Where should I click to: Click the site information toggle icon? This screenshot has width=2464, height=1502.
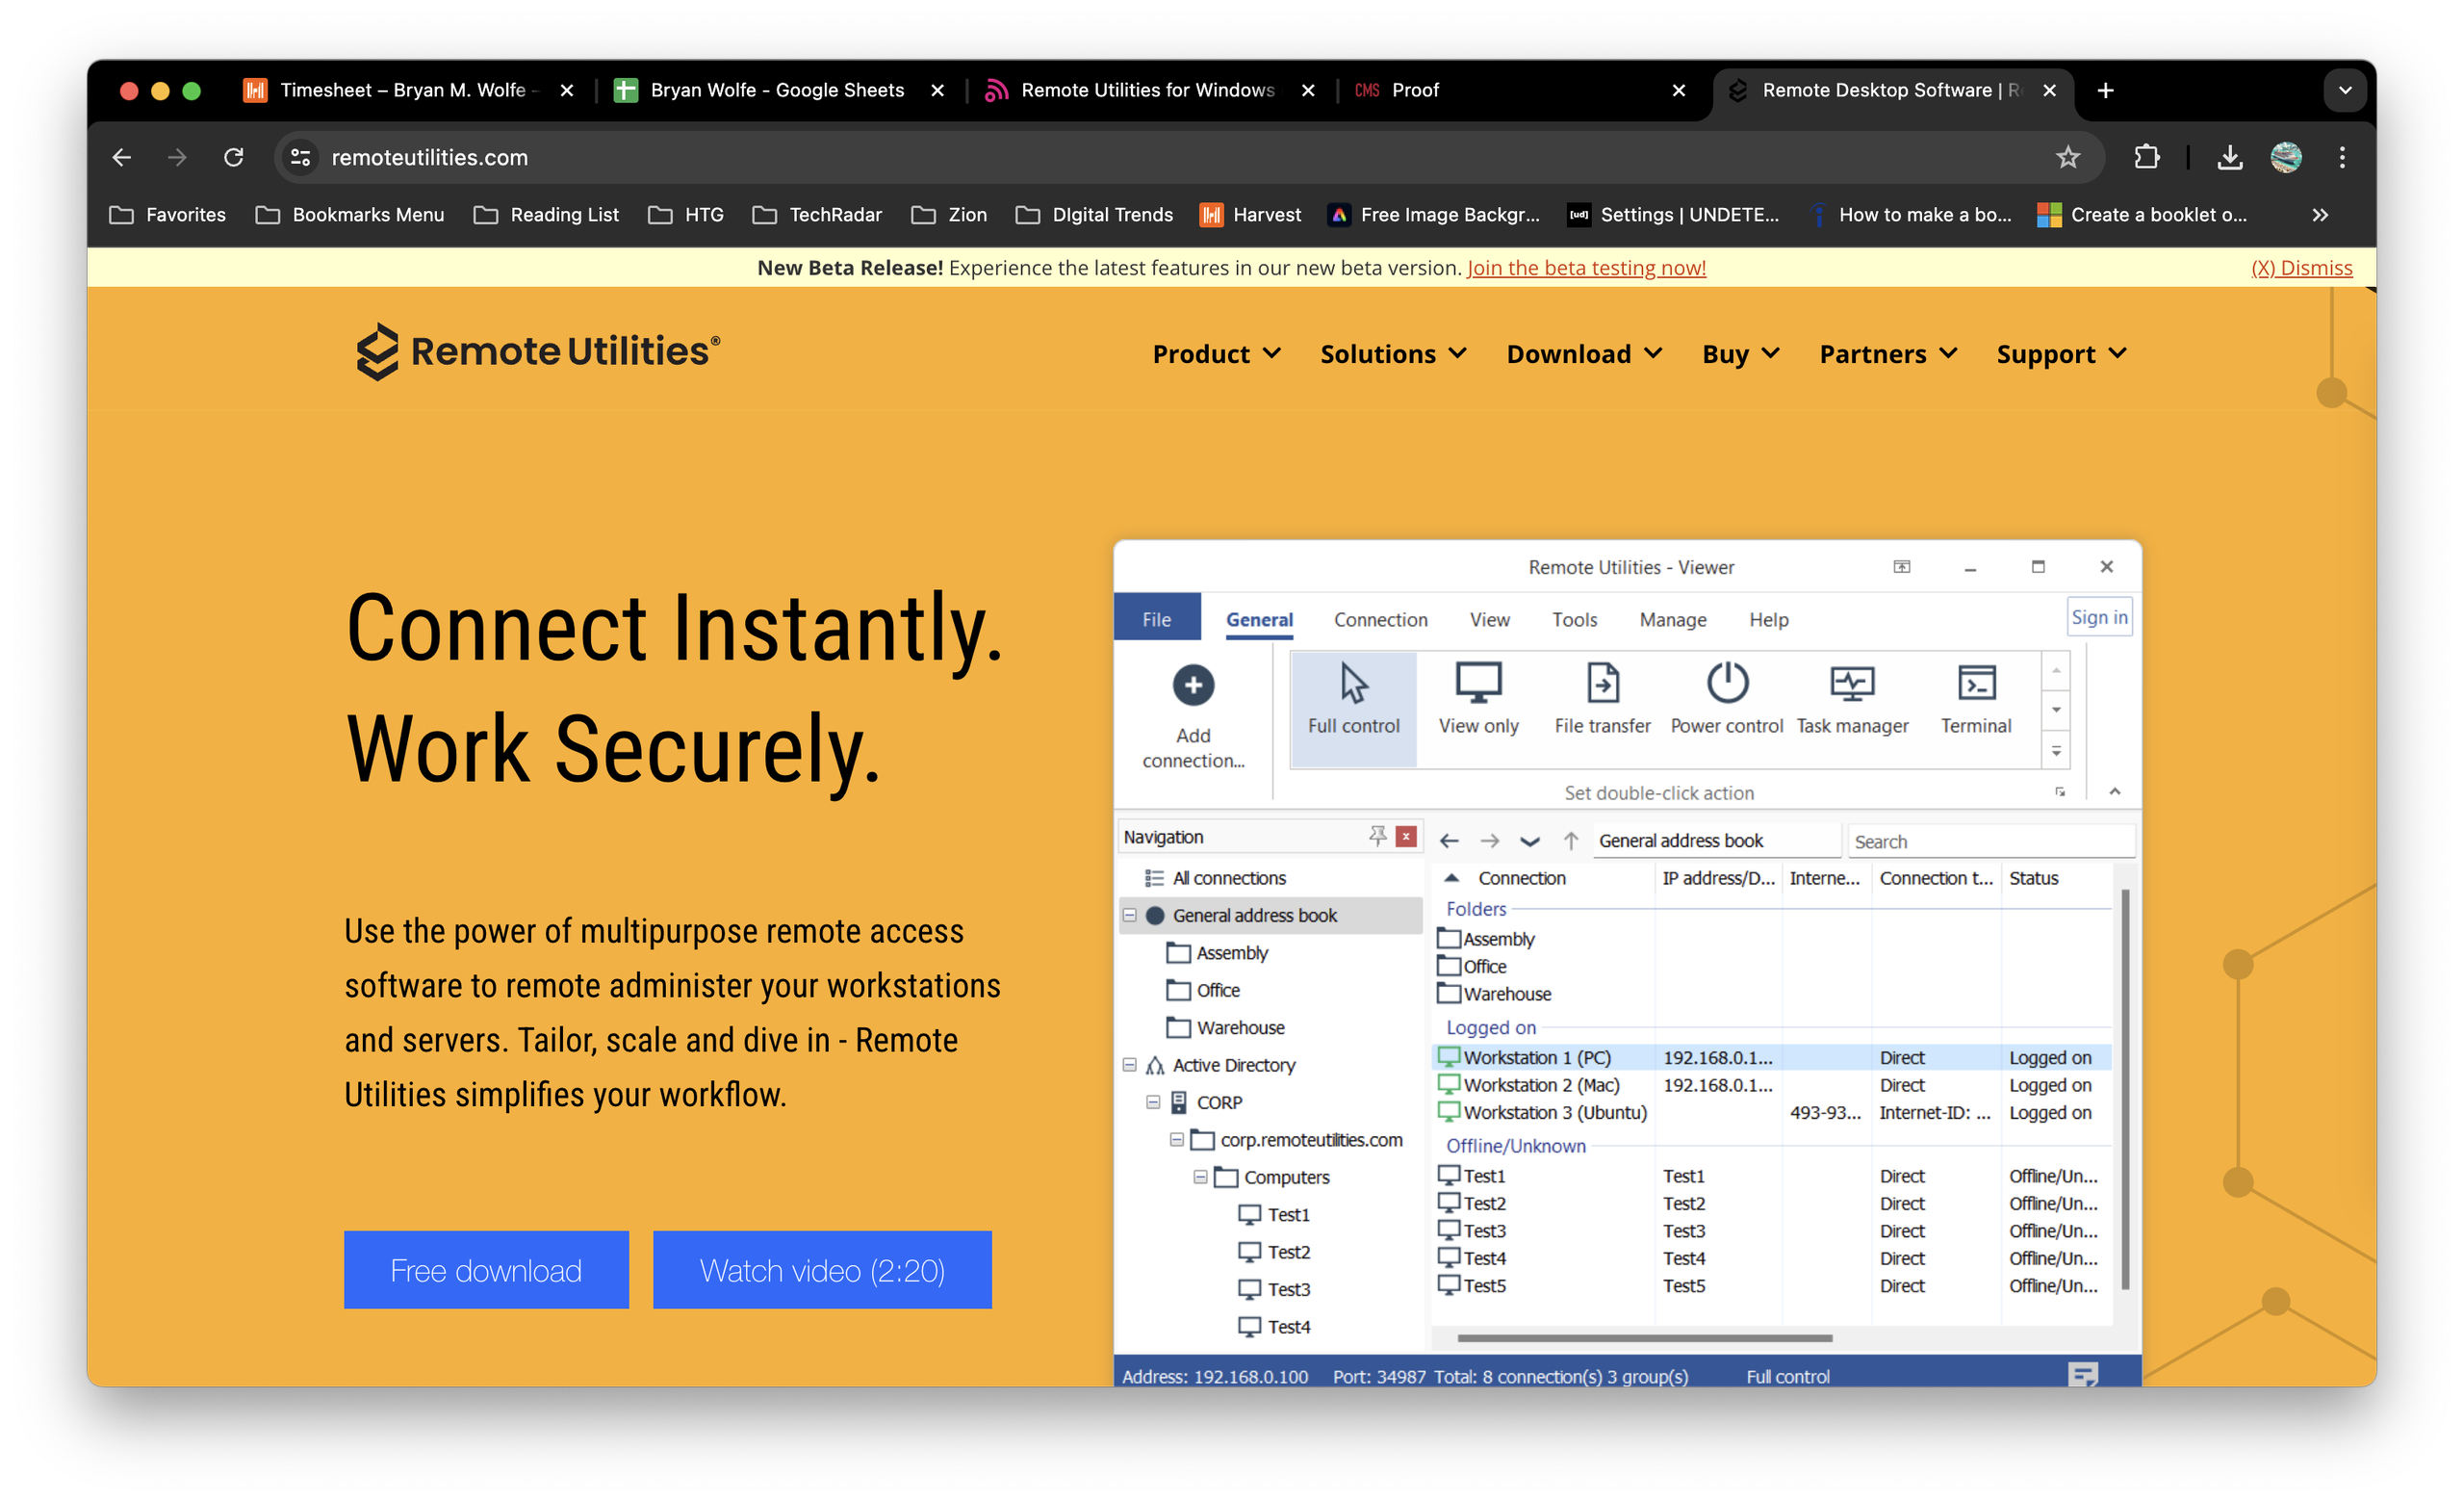300,157
